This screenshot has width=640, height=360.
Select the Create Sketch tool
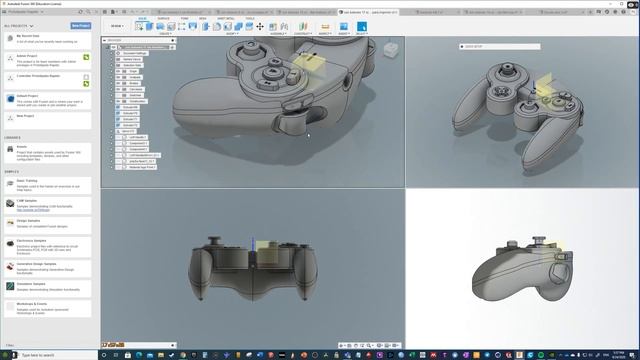[139, 27]
